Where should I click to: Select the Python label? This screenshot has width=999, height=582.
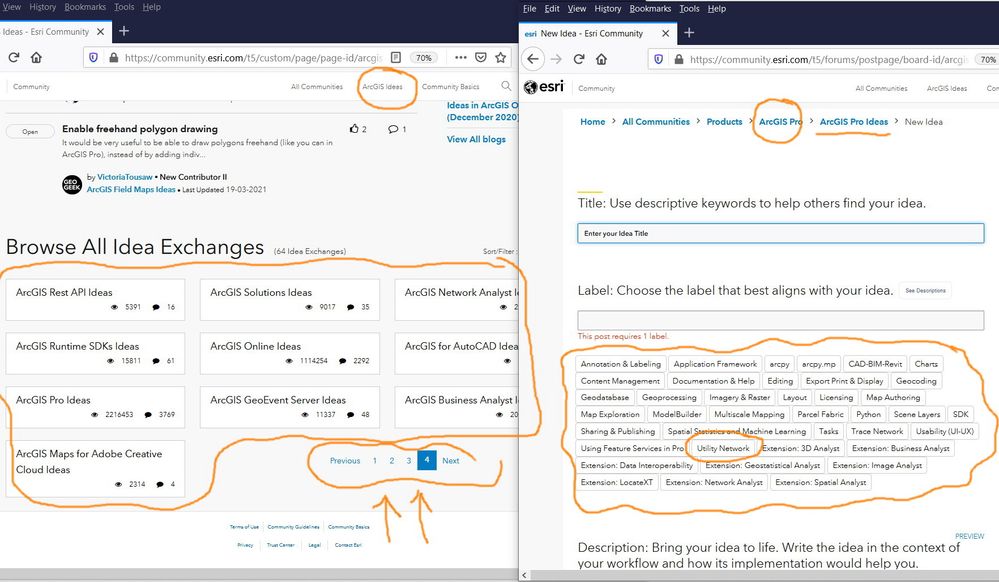(868, 414)
